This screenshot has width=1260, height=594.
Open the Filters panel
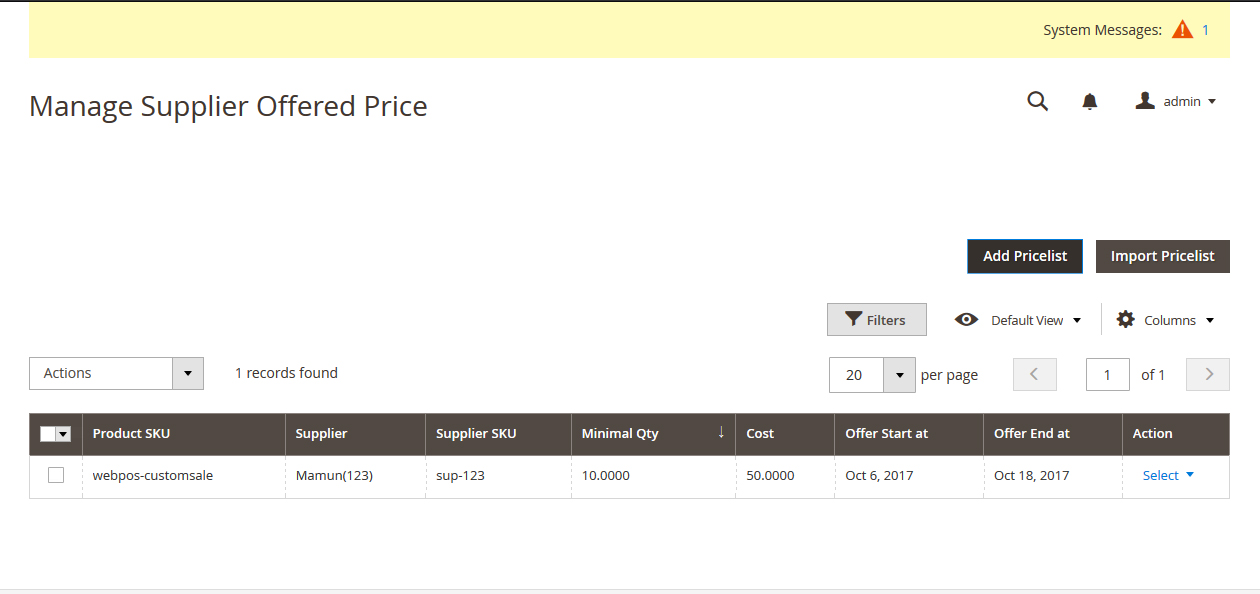[877, 320]
